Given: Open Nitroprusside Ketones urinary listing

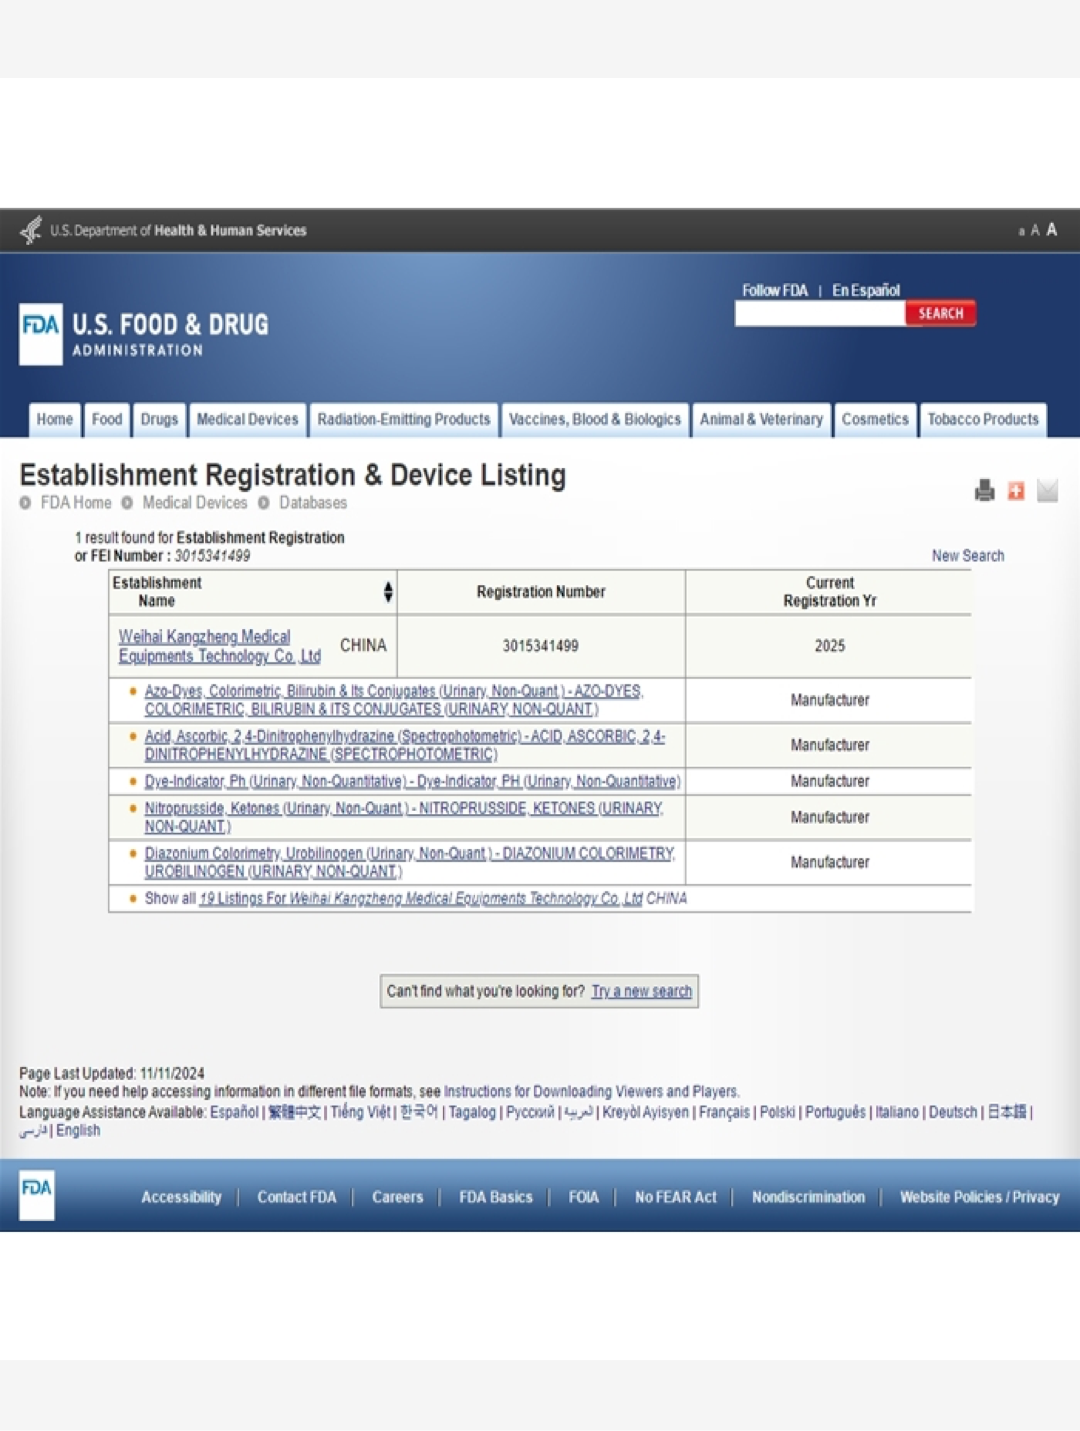Looking at the screenshot, I should click(x=404, y=817).
